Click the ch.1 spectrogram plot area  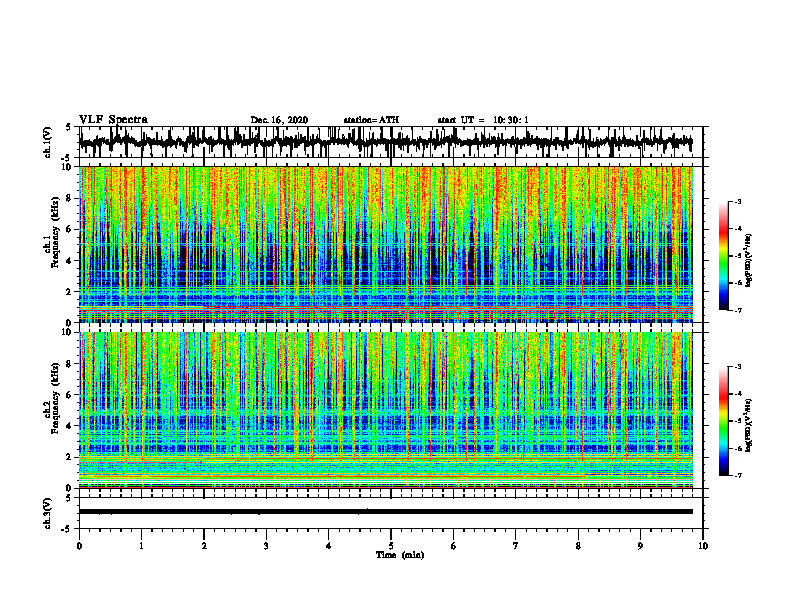tap(386, 244)
